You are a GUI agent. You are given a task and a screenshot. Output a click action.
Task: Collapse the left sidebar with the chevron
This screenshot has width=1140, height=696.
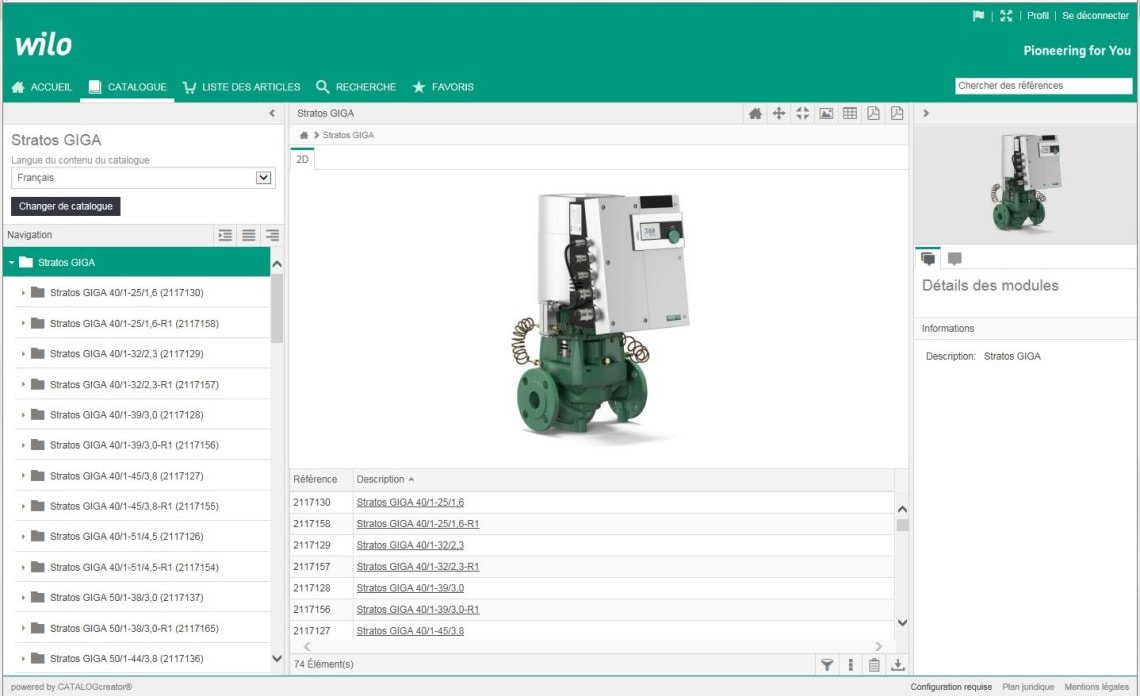tap(272, 113)
